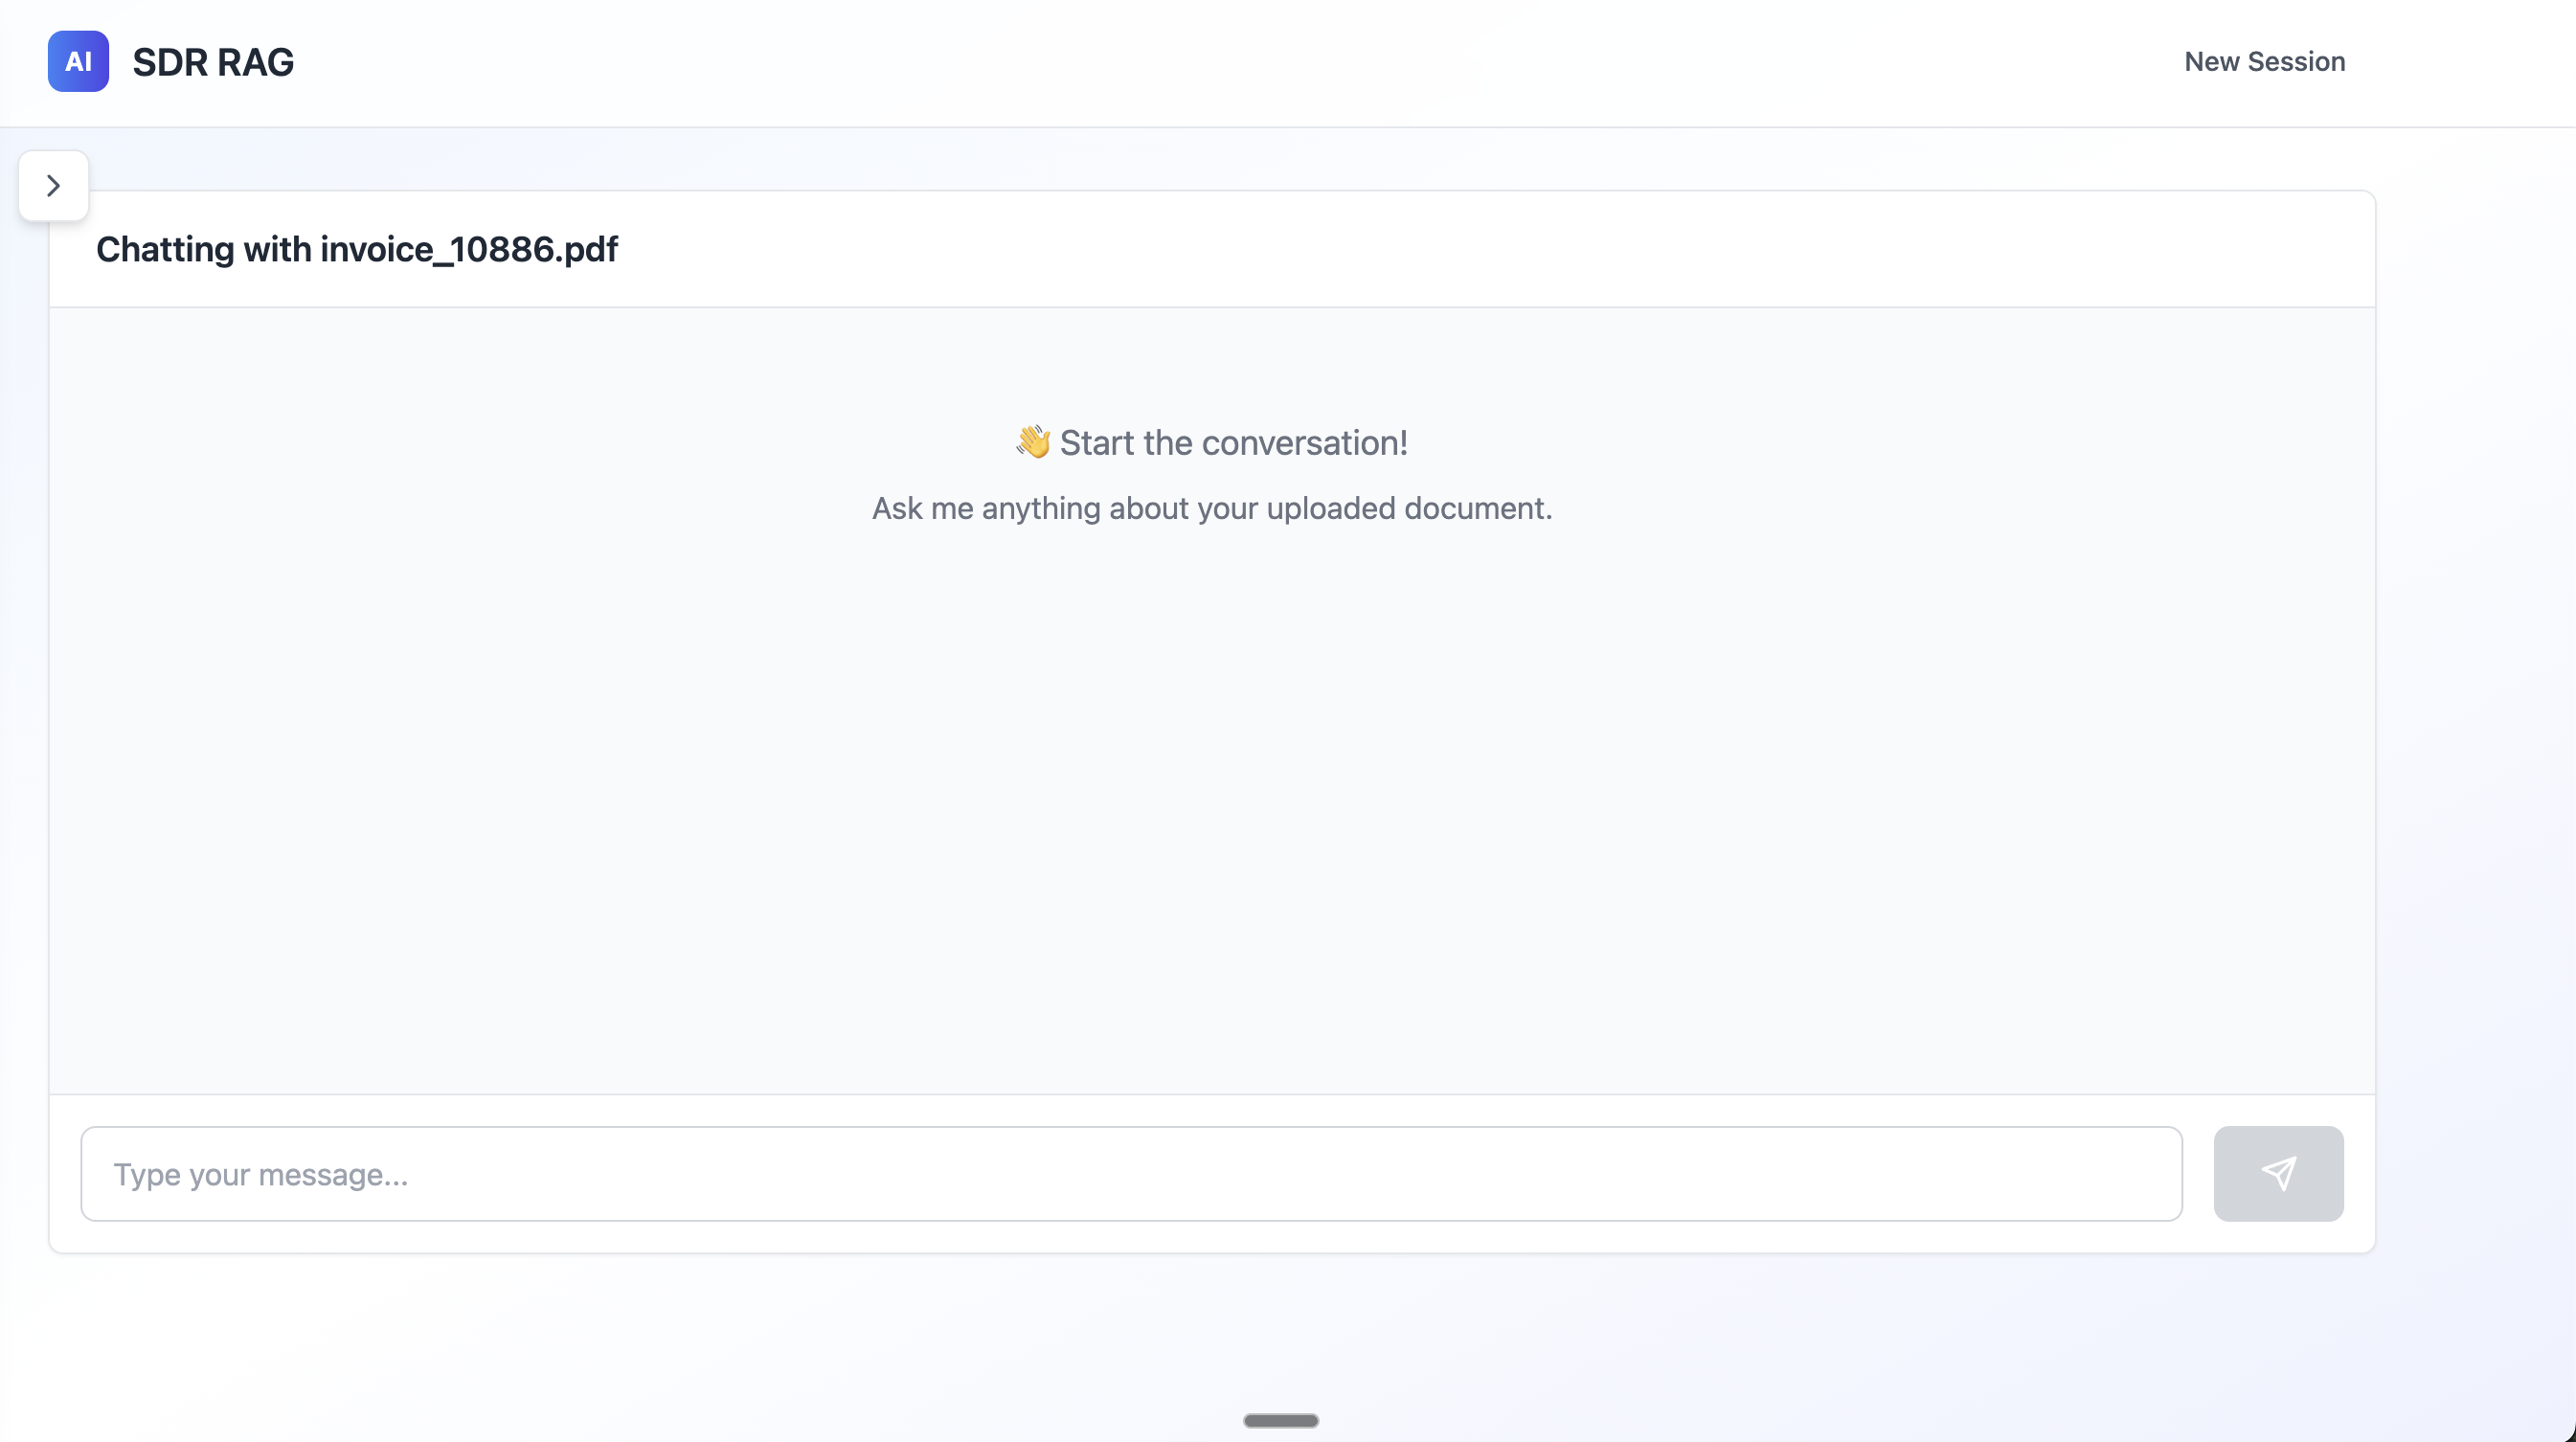Submit message using the gray send button
Image resolution: width=2576 pixels, height=1442 pixels.
click(x=2278, y=1174)
